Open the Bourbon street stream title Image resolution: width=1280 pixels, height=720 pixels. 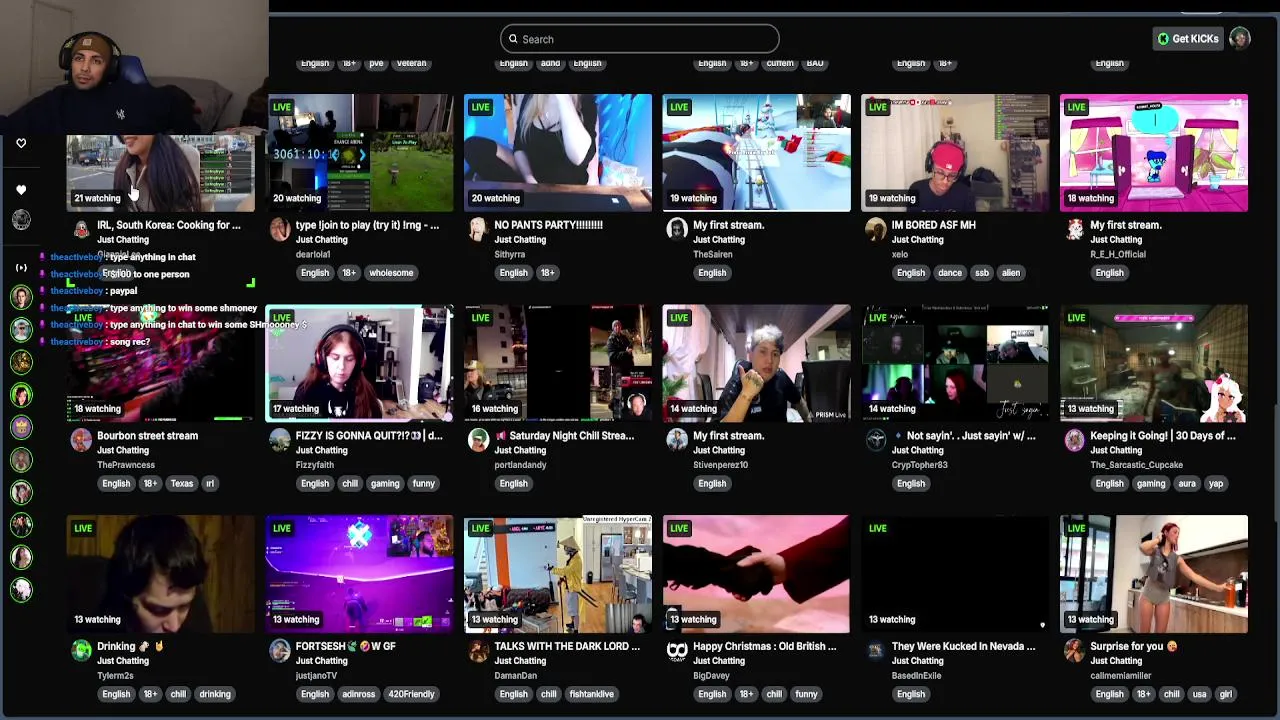147,436
